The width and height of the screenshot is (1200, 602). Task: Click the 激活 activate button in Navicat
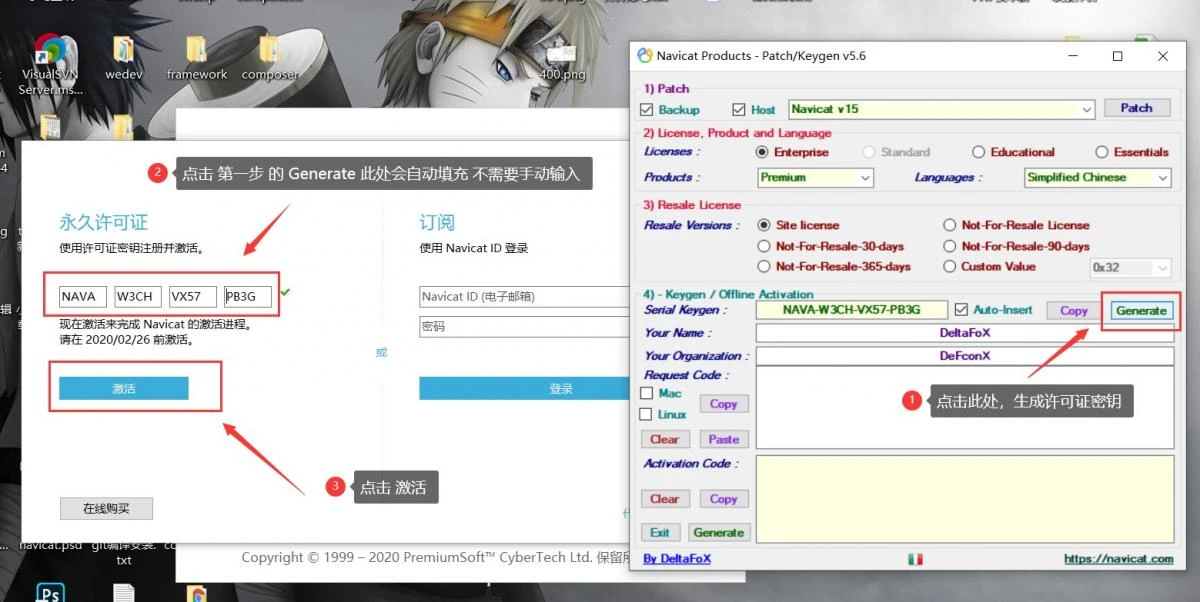point(124,389)
